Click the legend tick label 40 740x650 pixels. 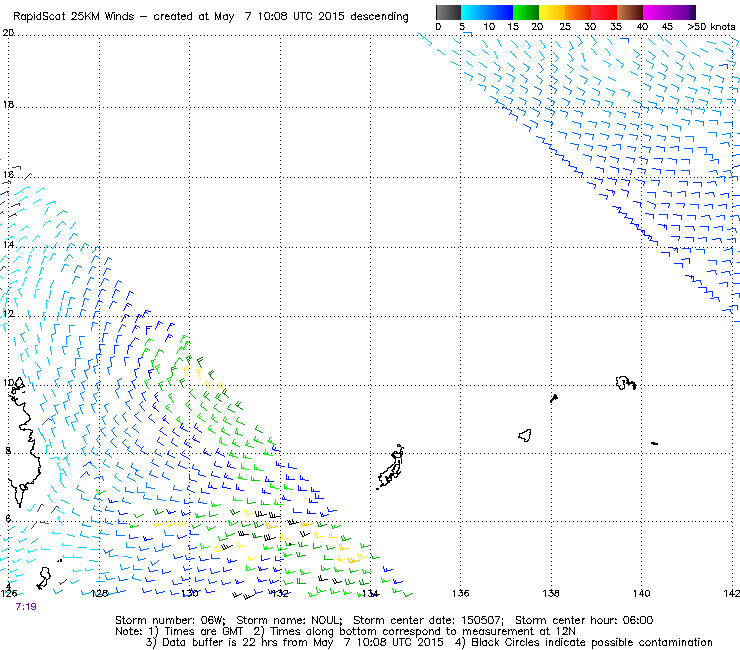(x=642, y=27)
